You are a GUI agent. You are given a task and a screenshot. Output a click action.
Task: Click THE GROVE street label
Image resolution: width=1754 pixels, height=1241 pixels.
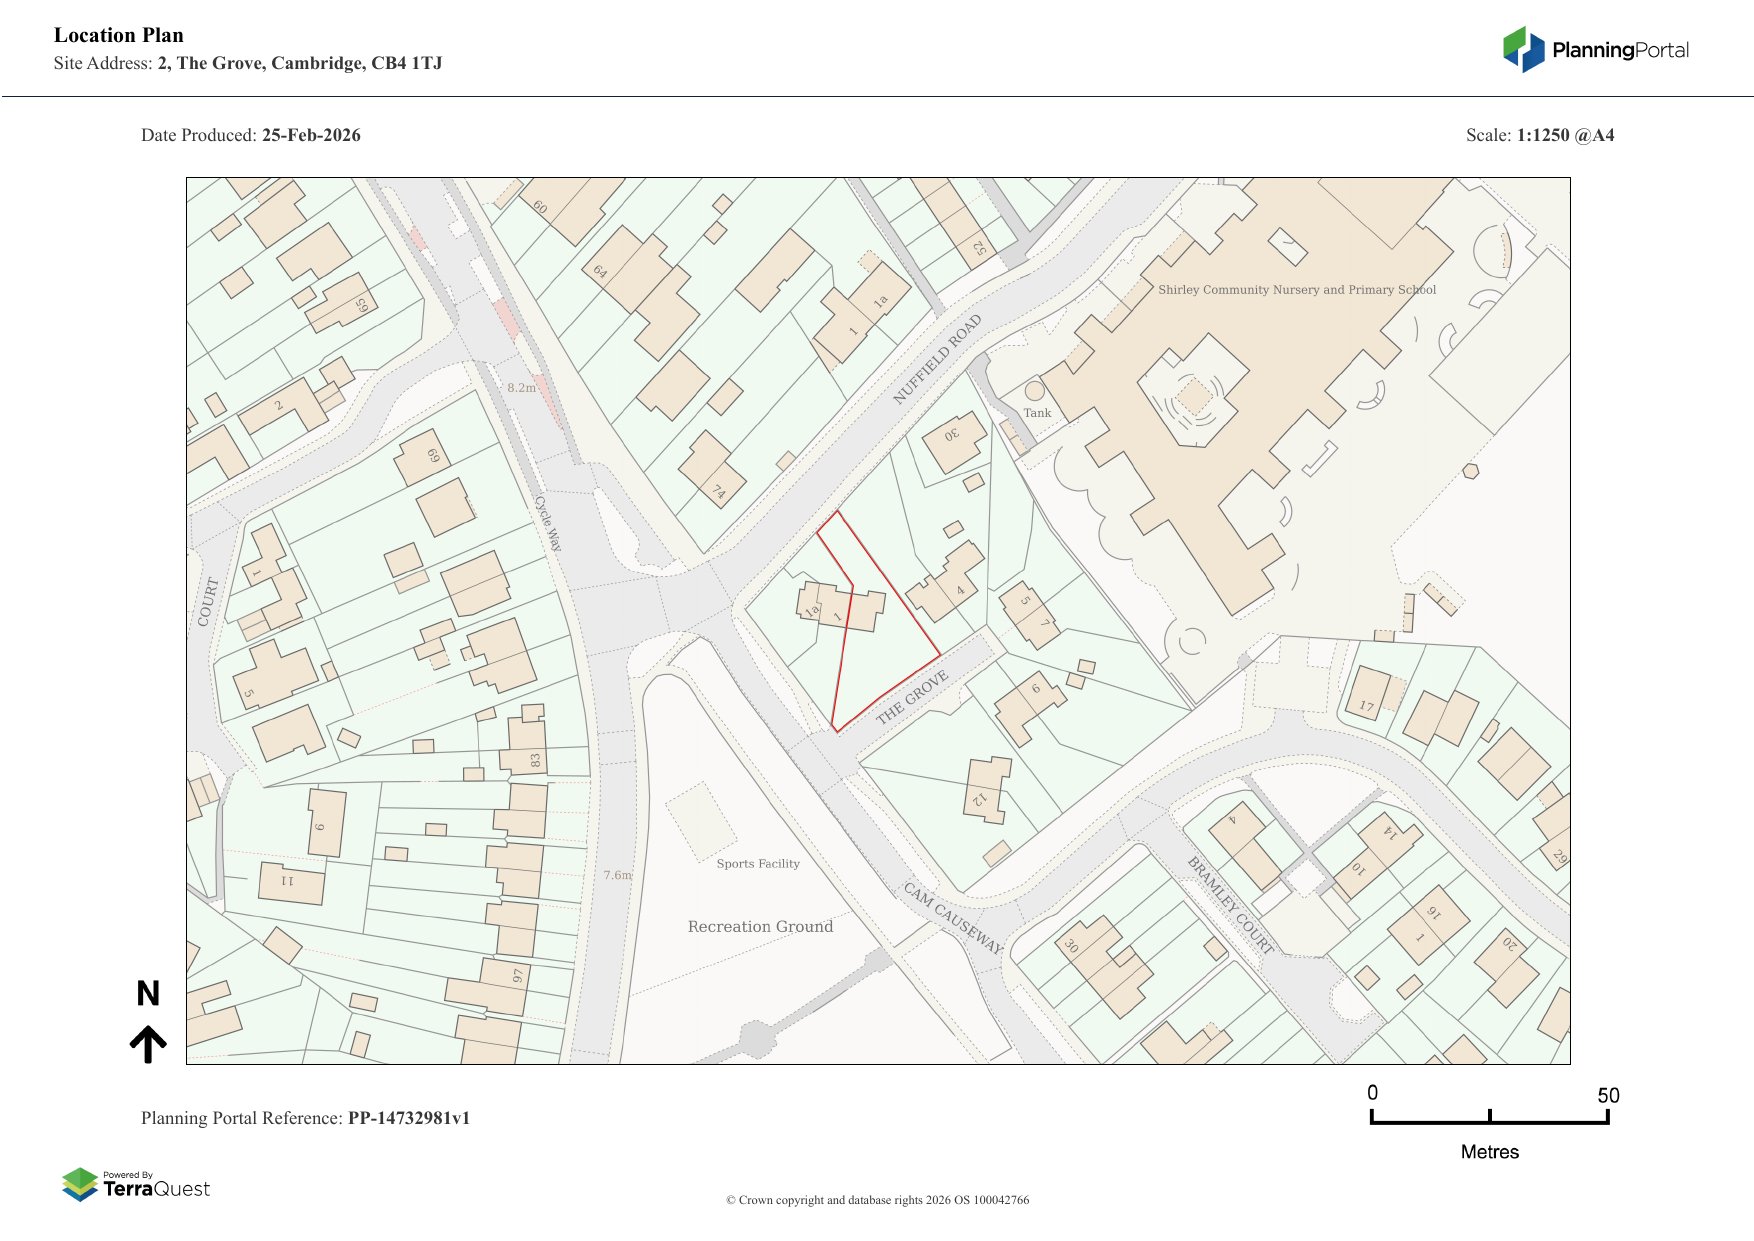click(x=912, y=697)
